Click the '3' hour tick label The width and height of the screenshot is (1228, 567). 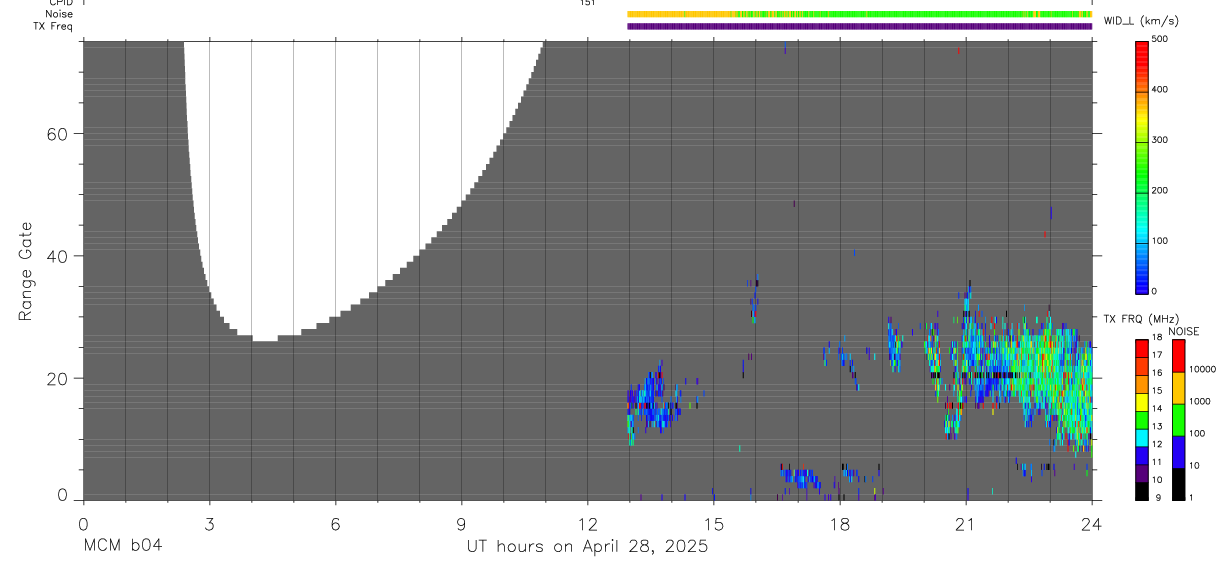(209, 524)
